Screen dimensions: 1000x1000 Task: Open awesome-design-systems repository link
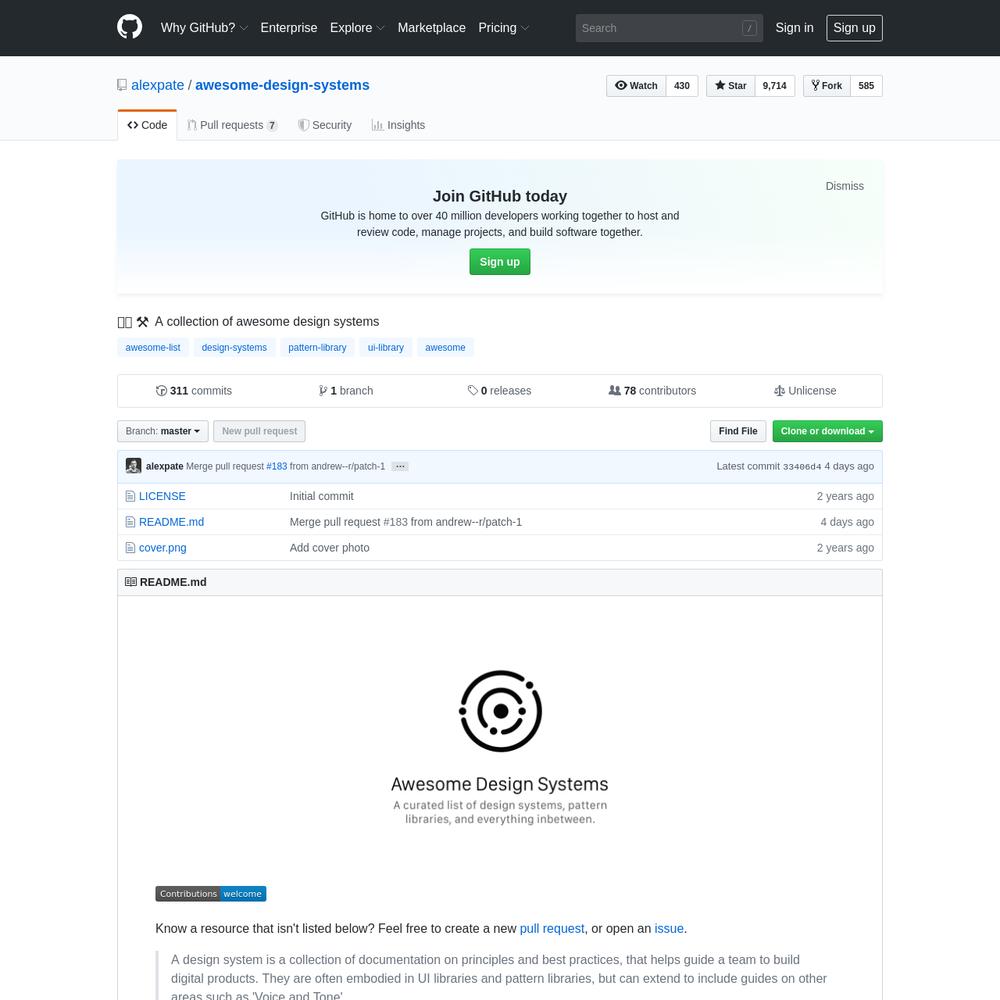tap(282, 85)
